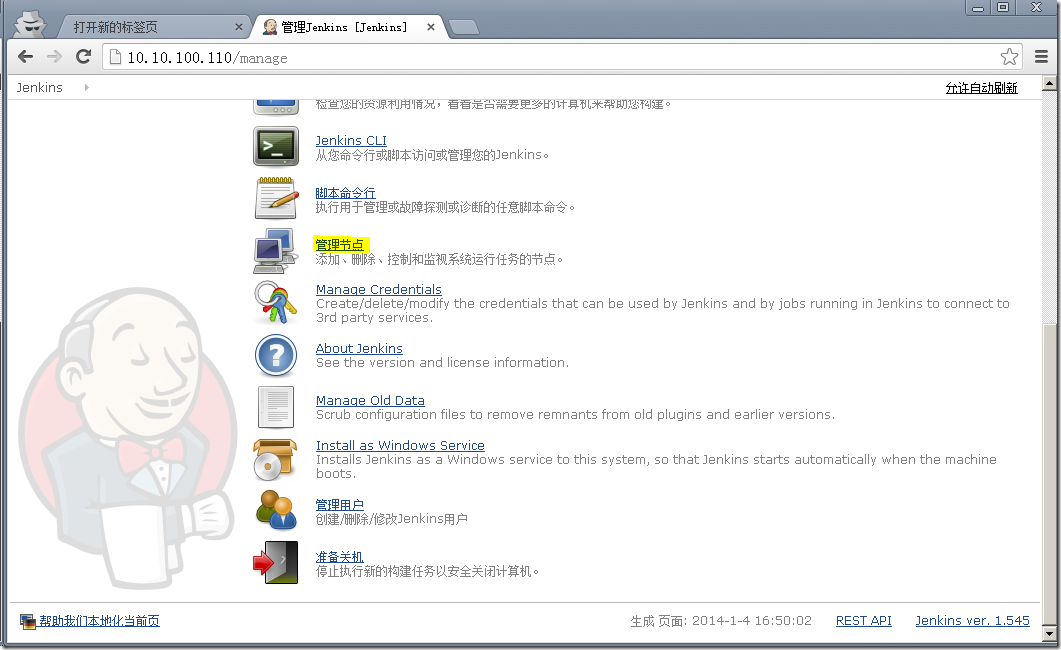Click the 管理节点 computers icon

tap(275, 251)
